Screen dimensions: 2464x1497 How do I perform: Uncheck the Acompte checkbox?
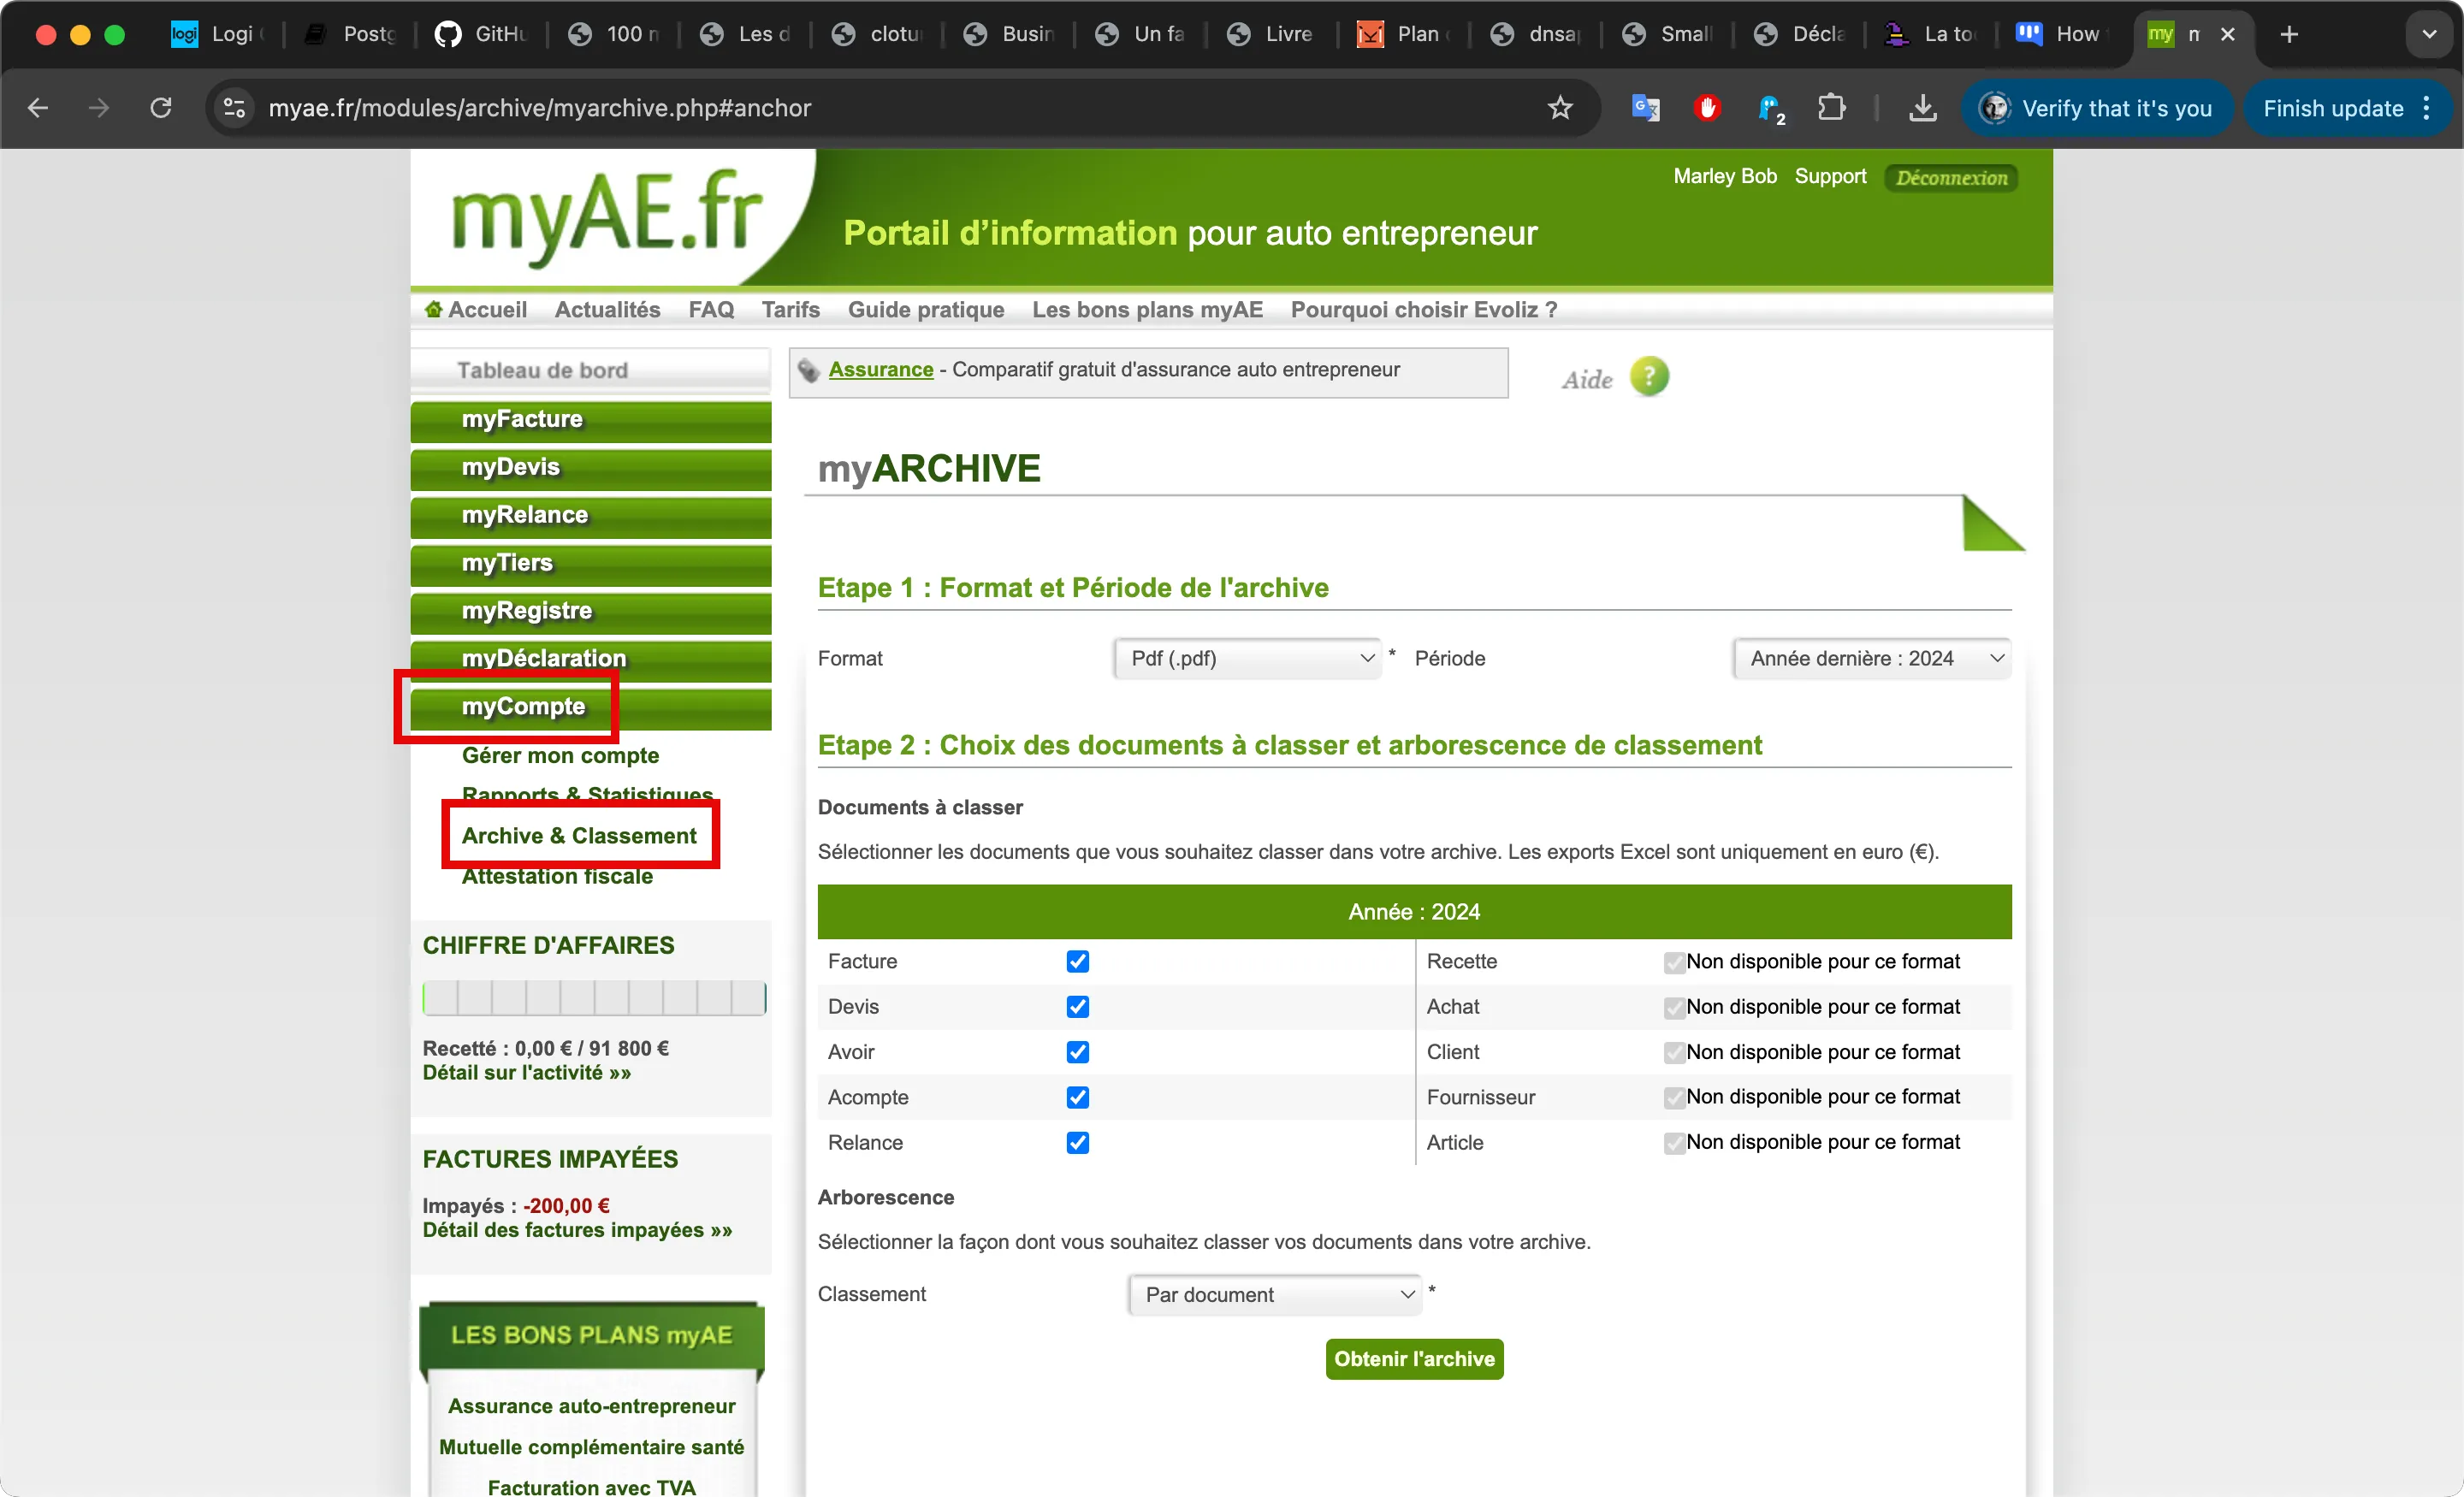pos(1077,1098)
